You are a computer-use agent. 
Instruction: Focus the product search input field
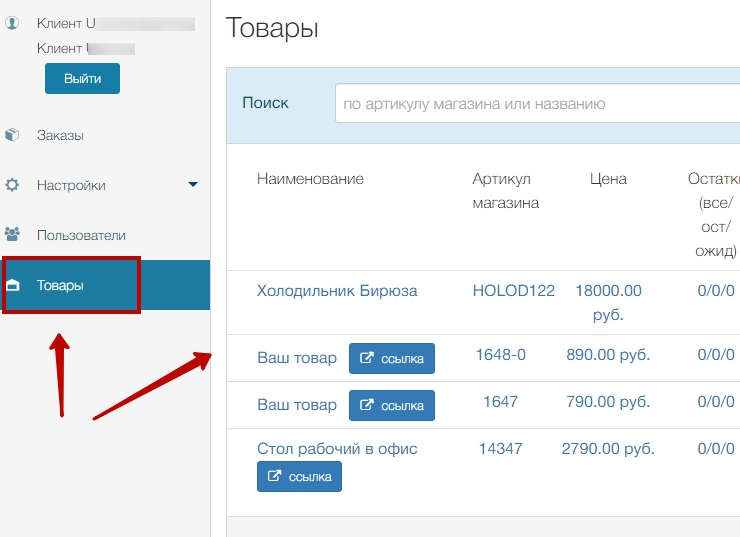pyautogui.click(x=536, y=103)
